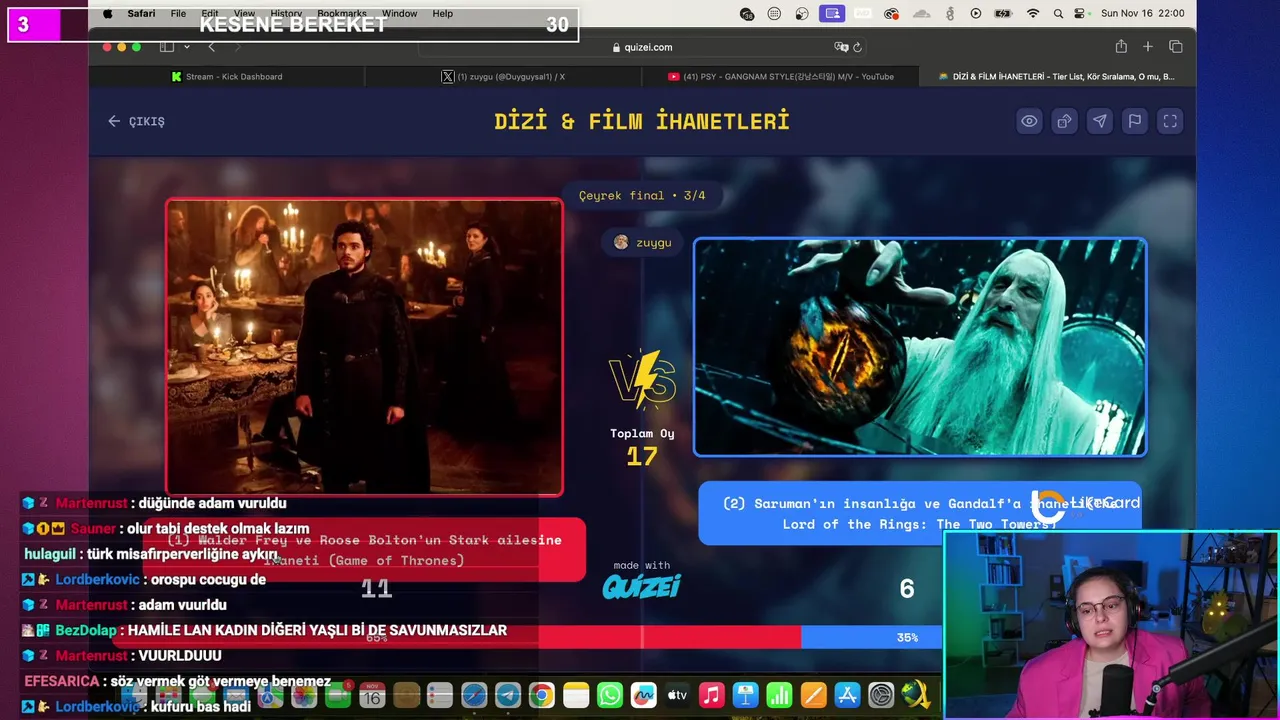Click the ÇIKIŞ back button
The image size is (1280, 720).
point(136,121)
